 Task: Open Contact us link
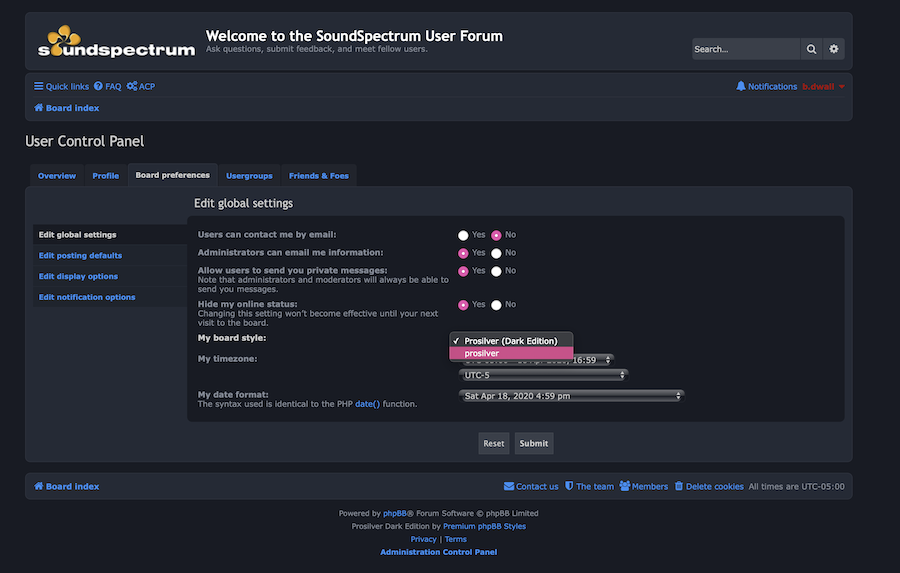[531, 486]
